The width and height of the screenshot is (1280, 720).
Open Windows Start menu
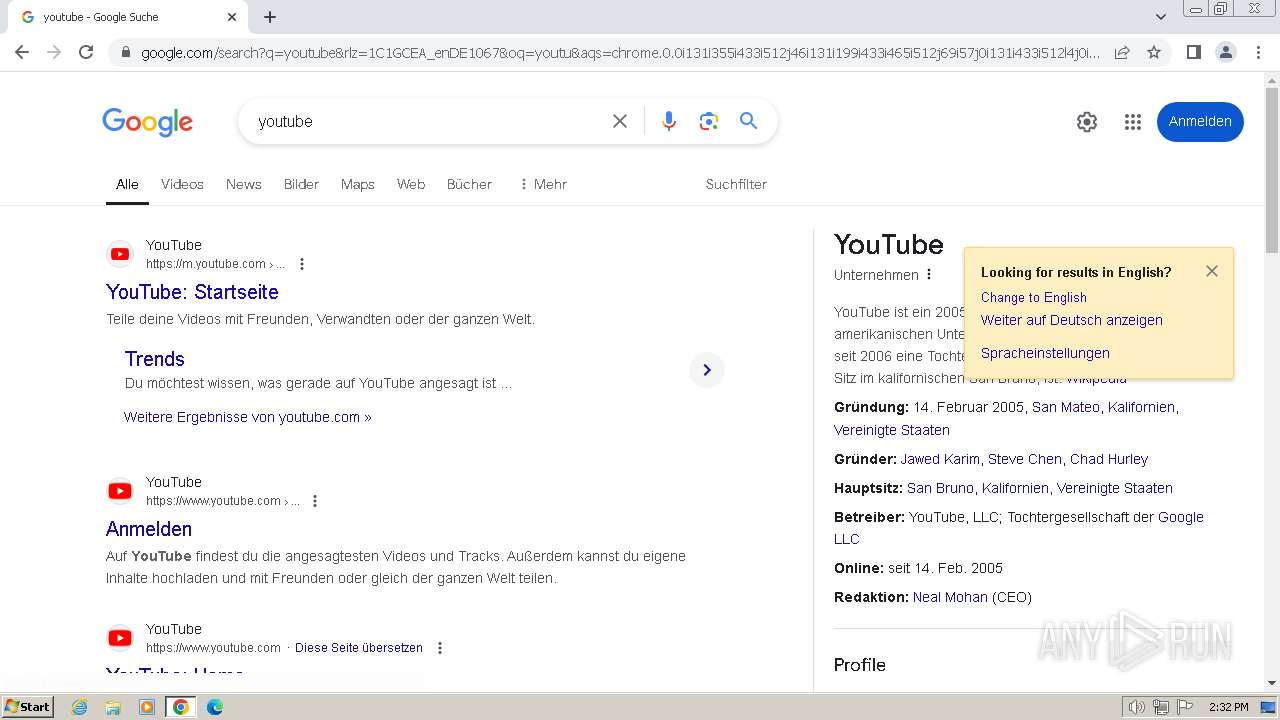click(28, 707)
